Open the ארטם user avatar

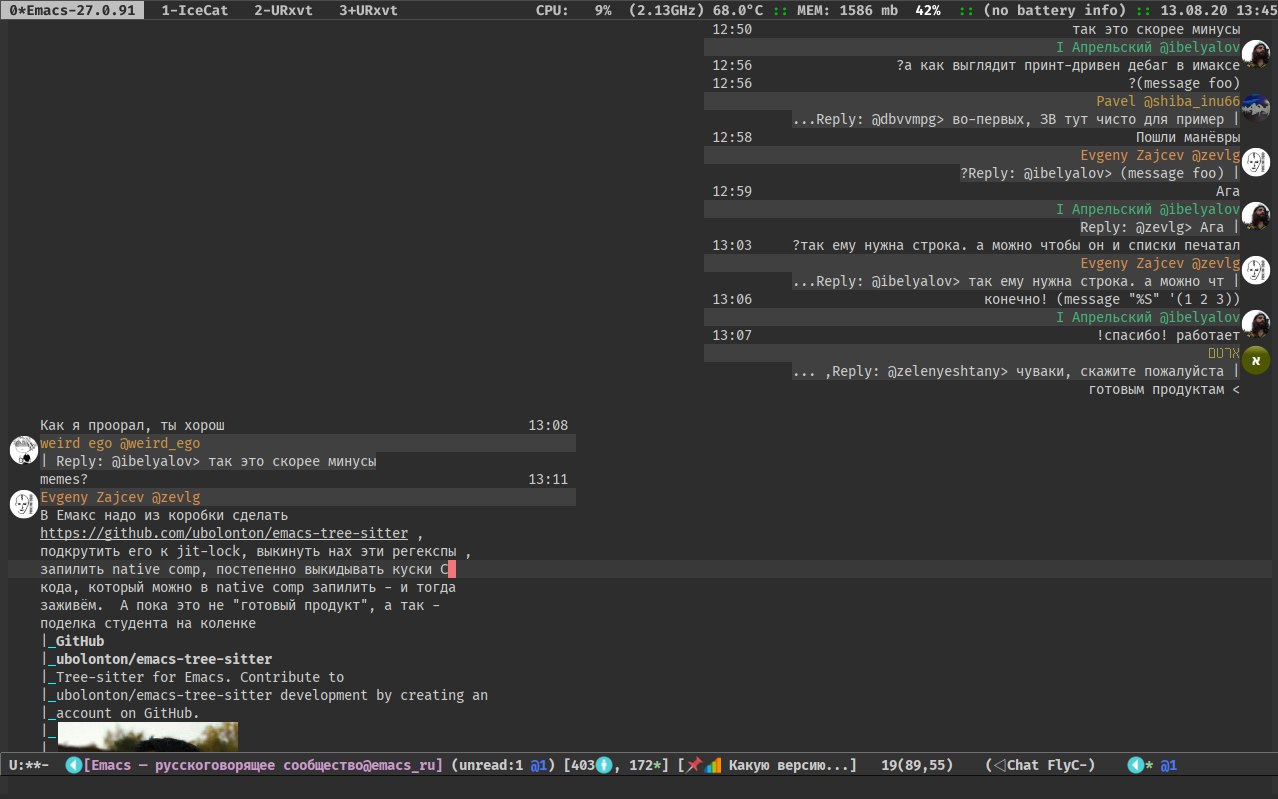click(x=1256, y=361)
